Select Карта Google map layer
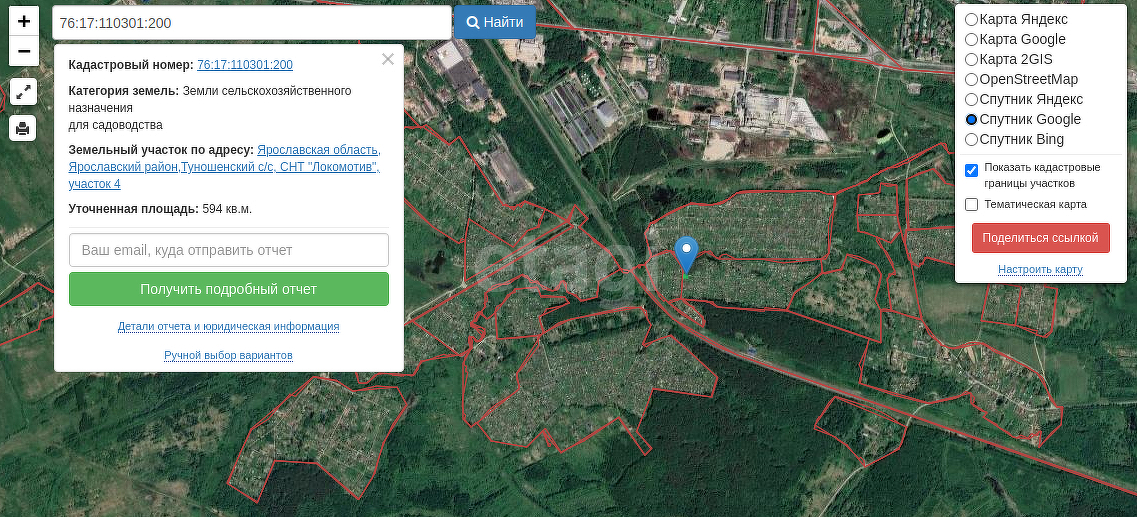Screen dimensions: 1137x517 [x=971, y=39]
